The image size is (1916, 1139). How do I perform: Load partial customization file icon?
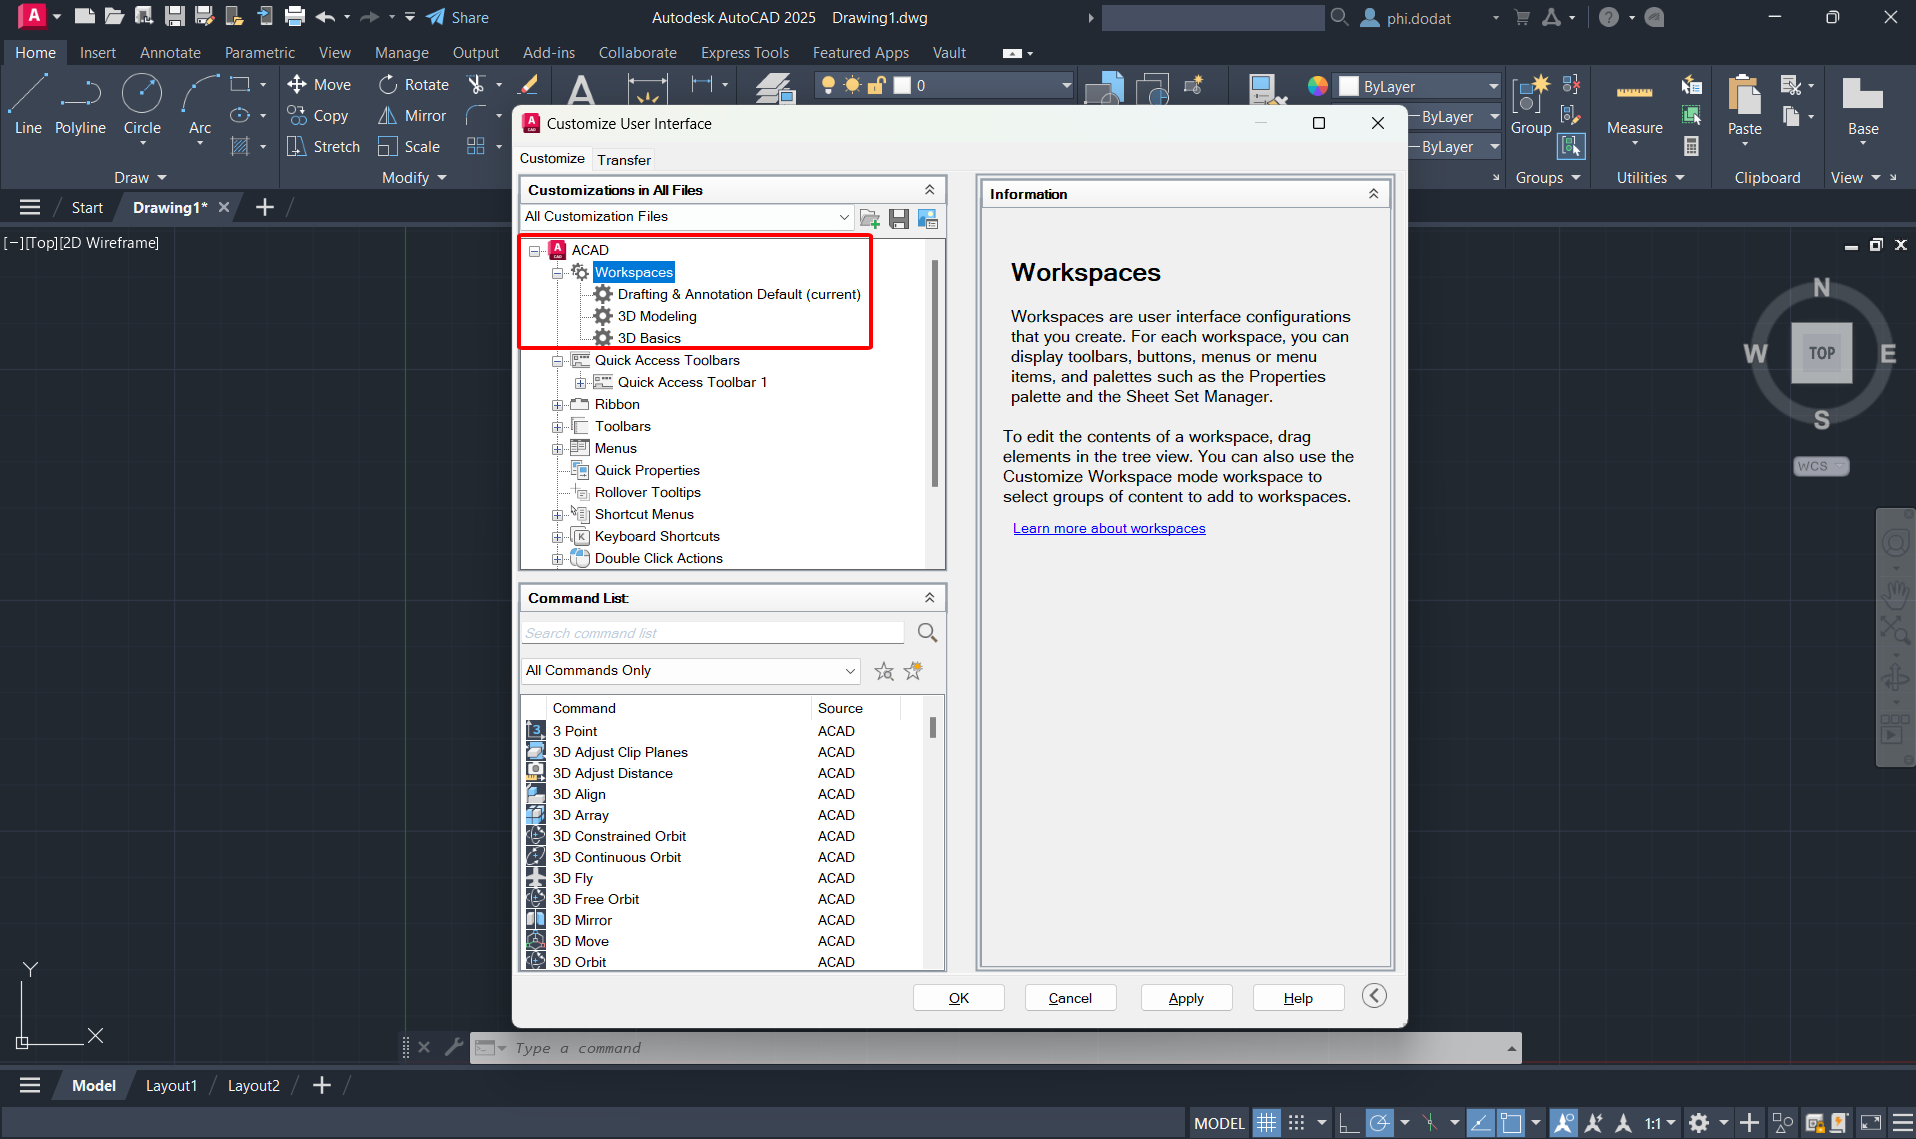[870, 218]
